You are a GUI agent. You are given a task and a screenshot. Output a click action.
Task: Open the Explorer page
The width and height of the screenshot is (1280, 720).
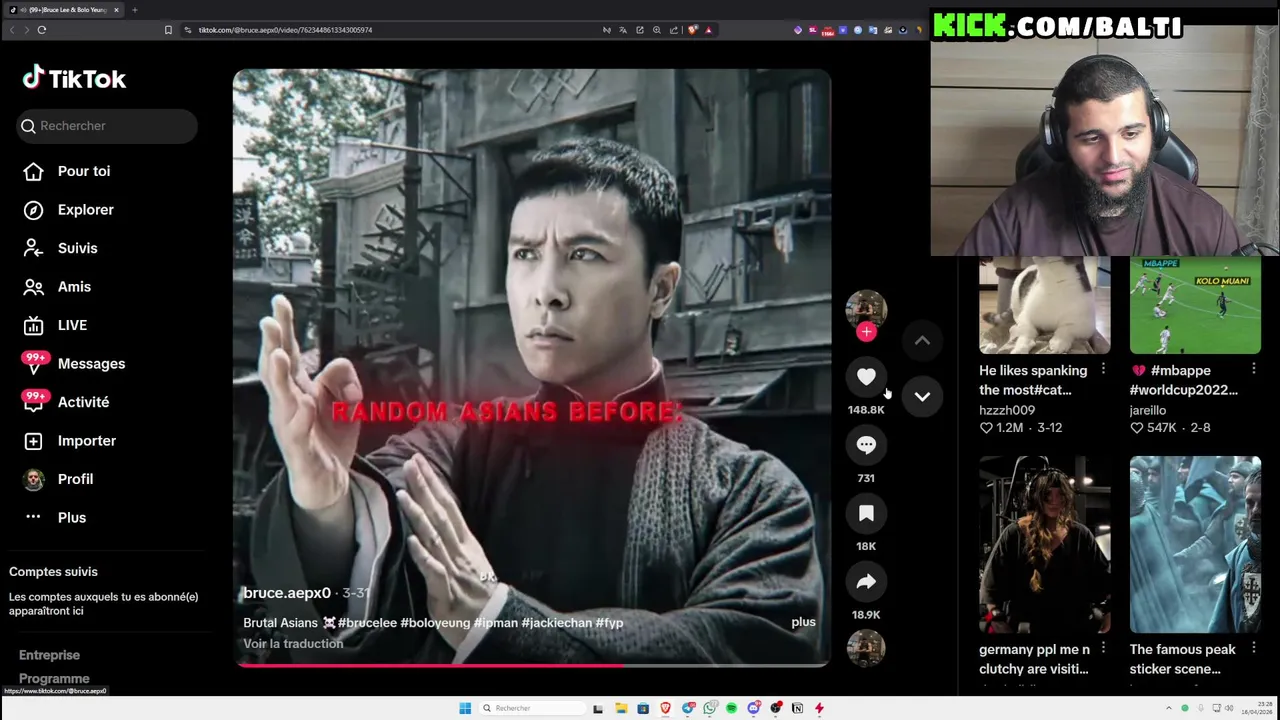85,210
